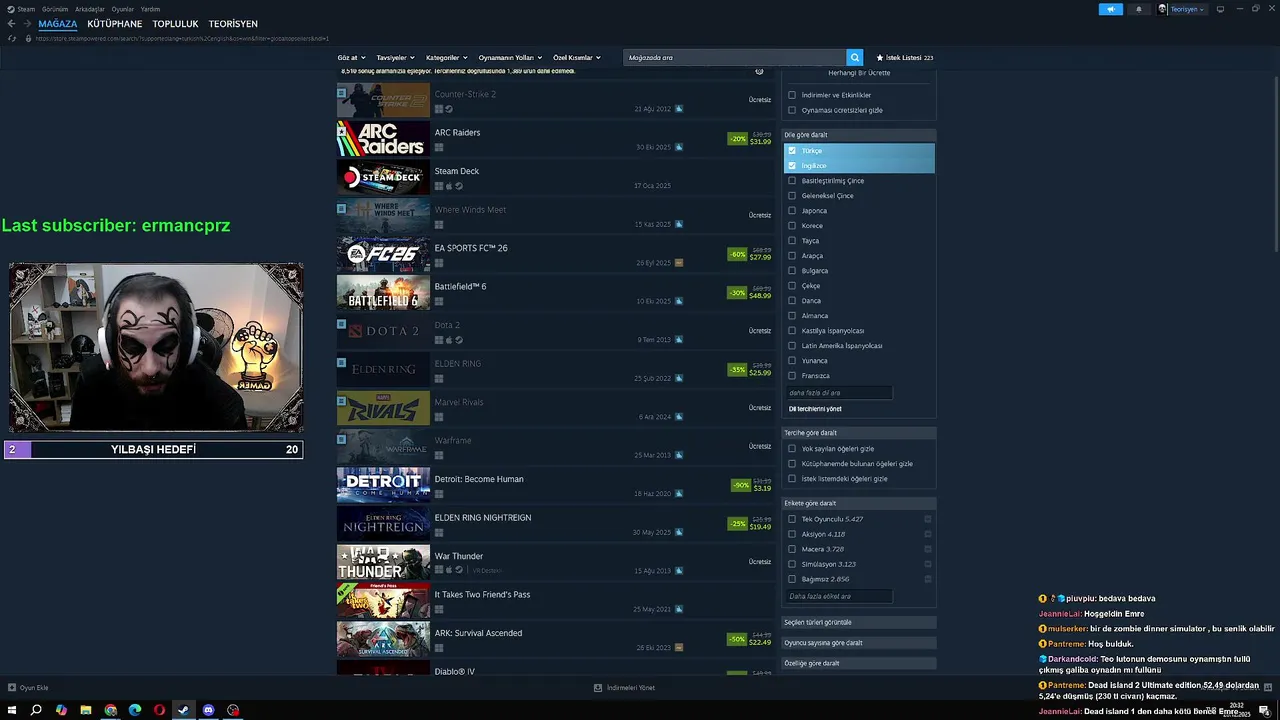Screen dimensions: 1280x720
Task: Open Discord from the taskbar
Action: pyautogui.click(x=208, y=710)
